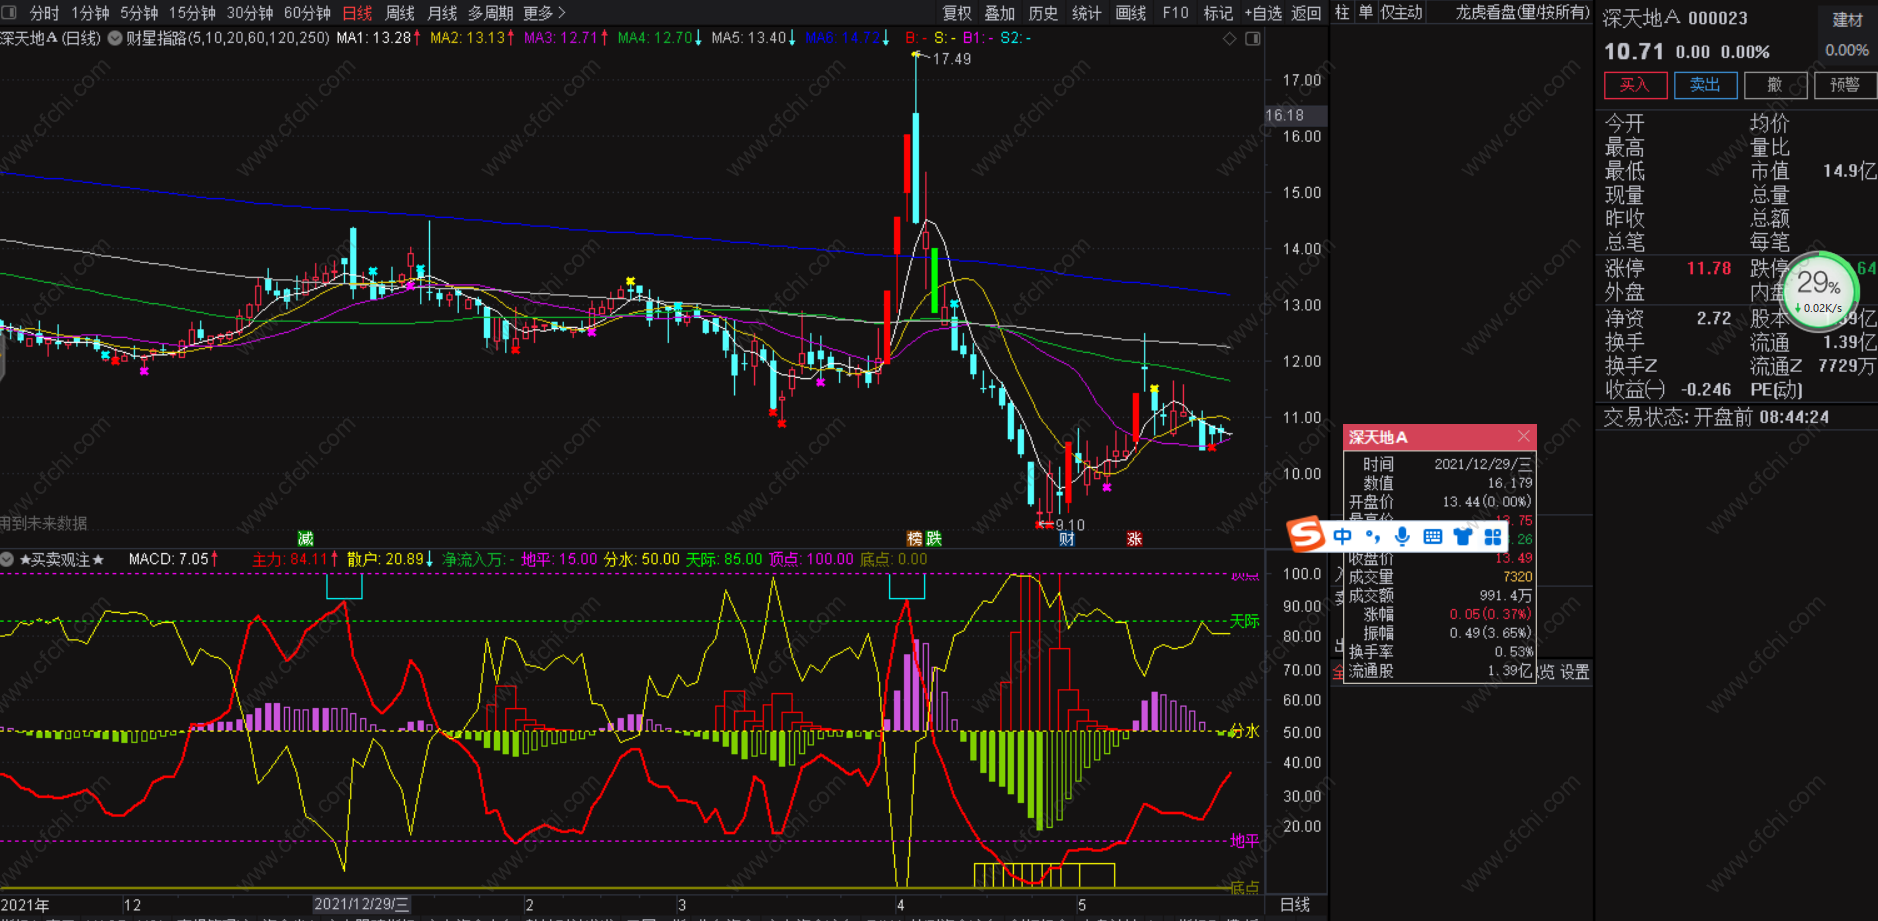Toggle the chart panel layout icon
1878x921 pixels.
(x=1252, y=38)
